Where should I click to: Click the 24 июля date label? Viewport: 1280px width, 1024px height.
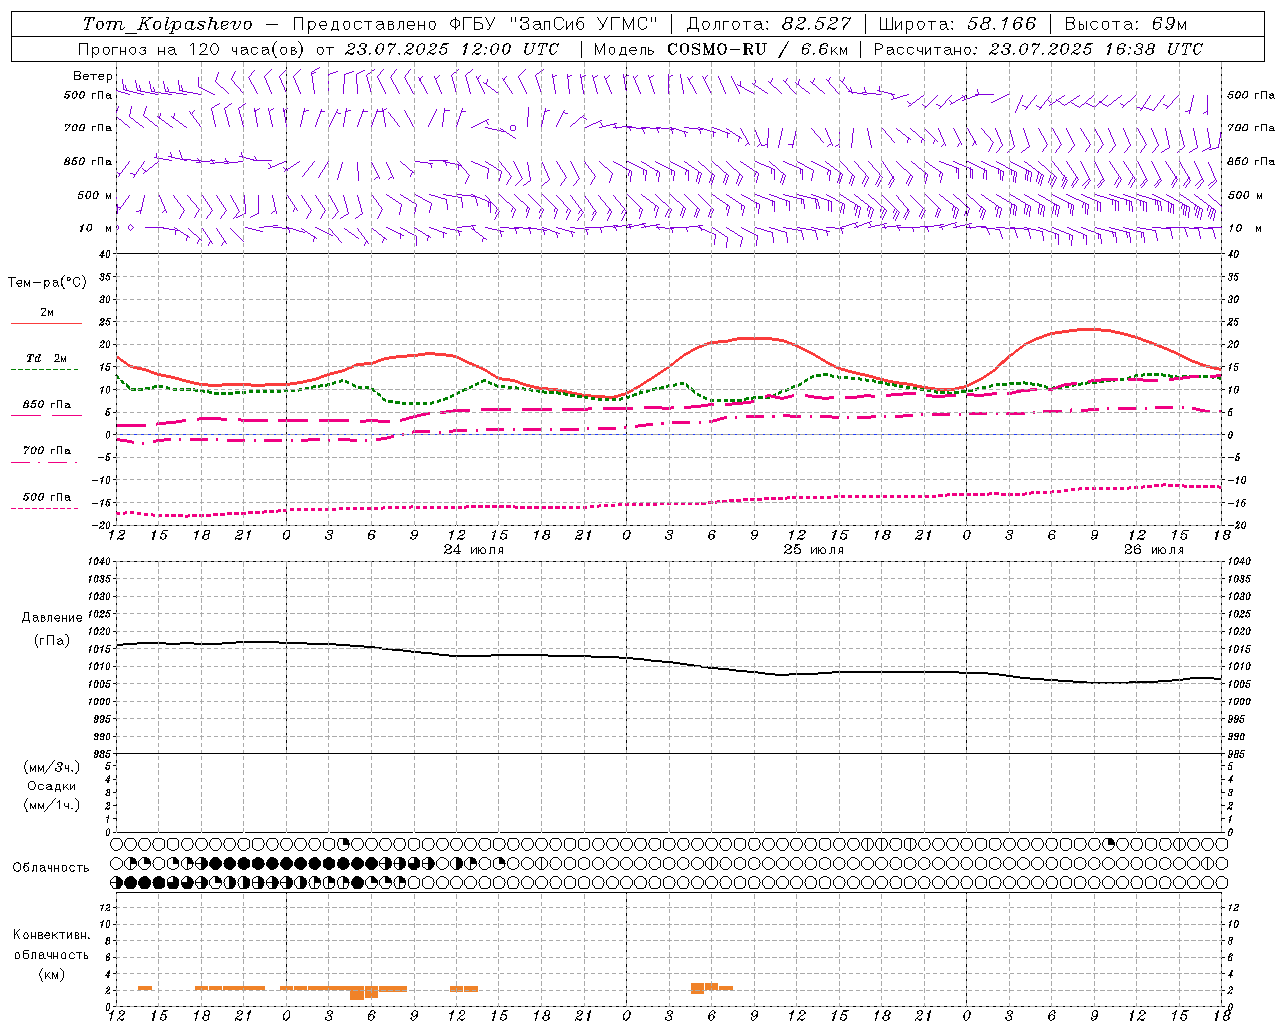tap(474, 550)
